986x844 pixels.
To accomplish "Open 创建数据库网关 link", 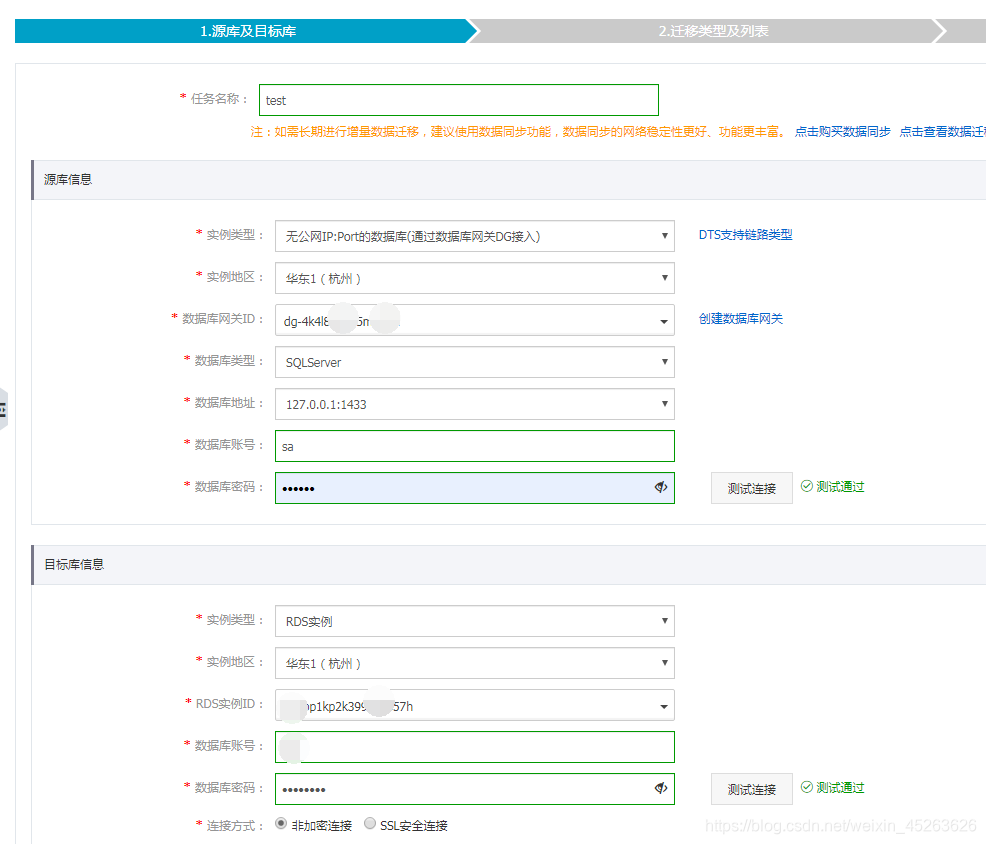I will click(741, 319).
